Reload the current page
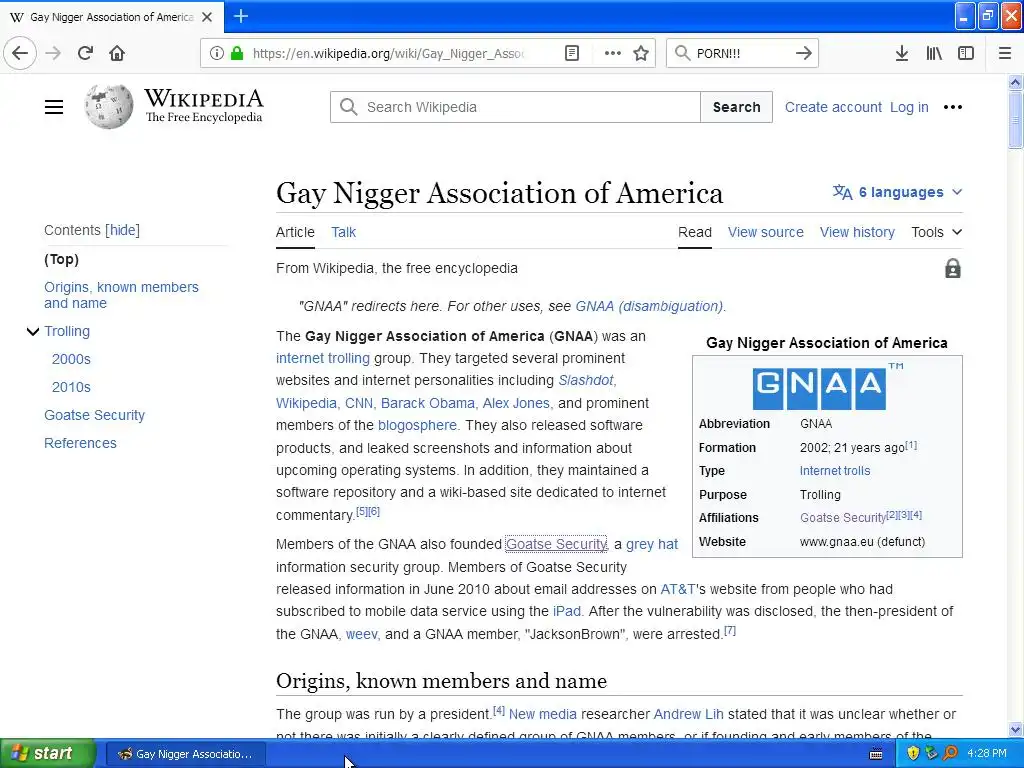 coord(85,54)
